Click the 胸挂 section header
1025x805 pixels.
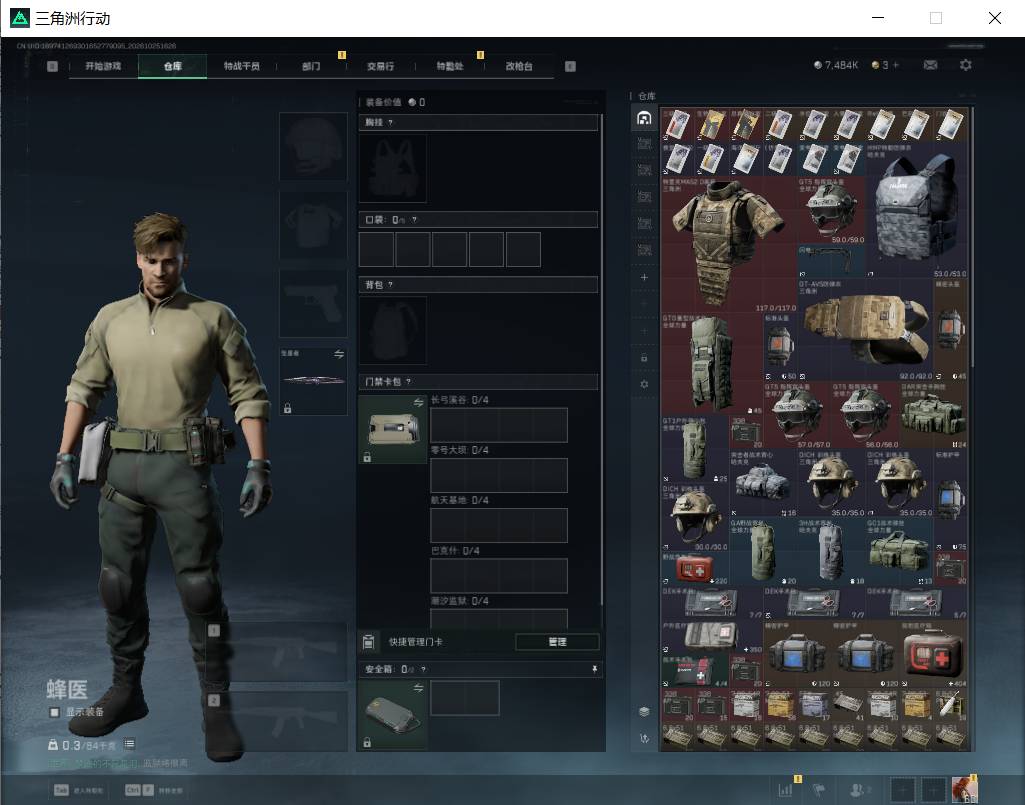pyautogui.click(x=478, y=122)
